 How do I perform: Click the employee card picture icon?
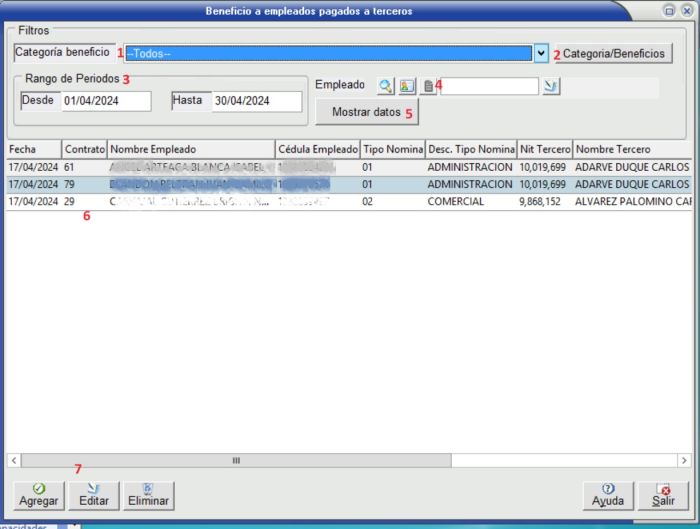pyautogui.click(x=407, y=86)
